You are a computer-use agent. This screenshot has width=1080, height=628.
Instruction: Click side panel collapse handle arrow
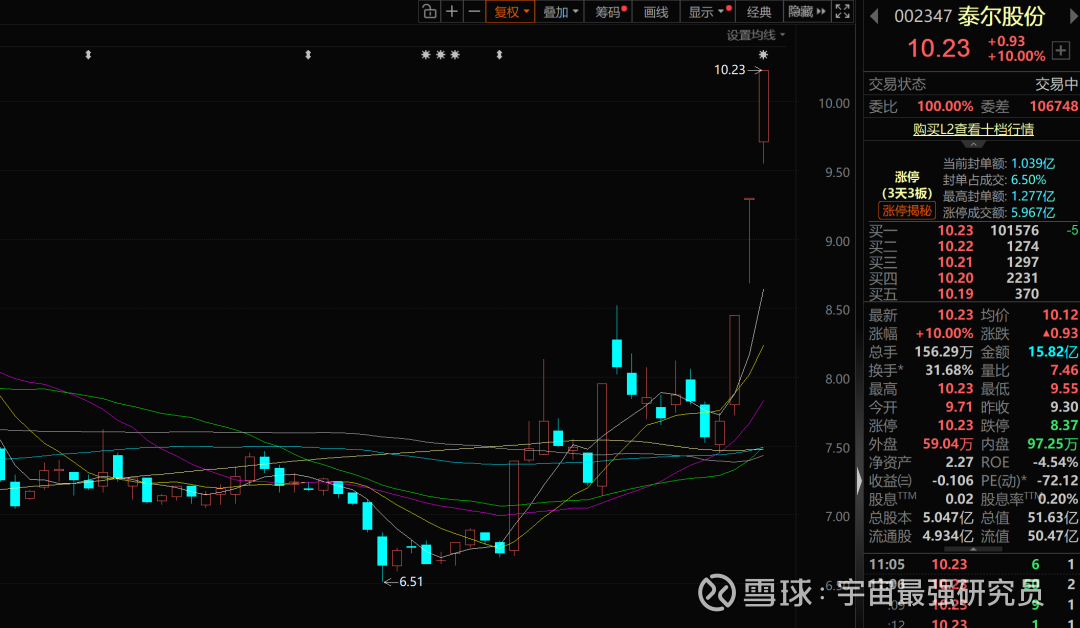tap(859, 481)
